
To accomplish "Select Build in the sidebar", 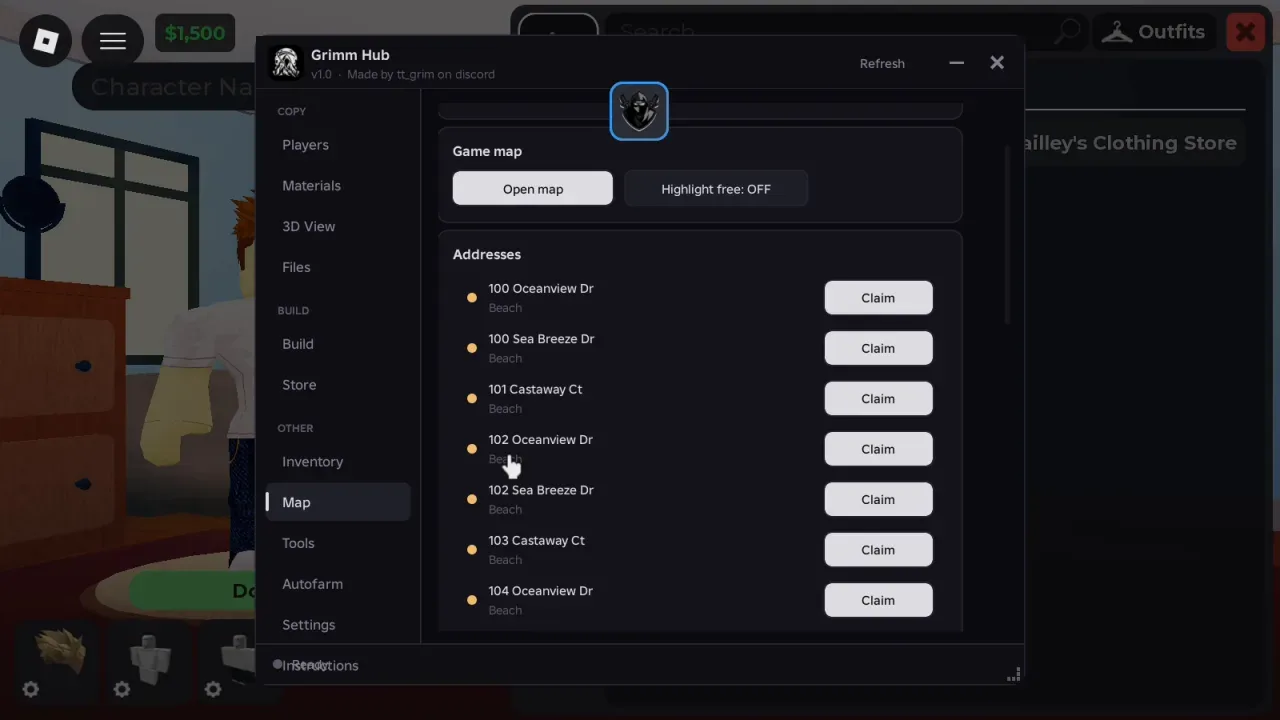I will (338, 344).
